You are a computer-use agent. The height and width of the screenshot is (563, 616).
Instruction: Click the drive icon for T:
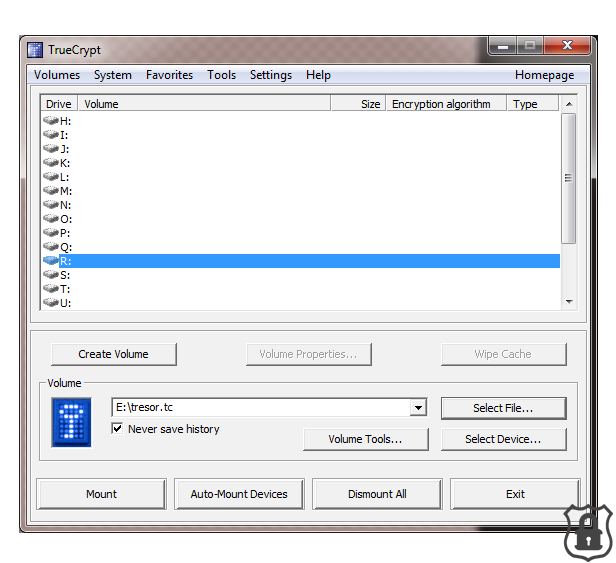pos(51,289)
